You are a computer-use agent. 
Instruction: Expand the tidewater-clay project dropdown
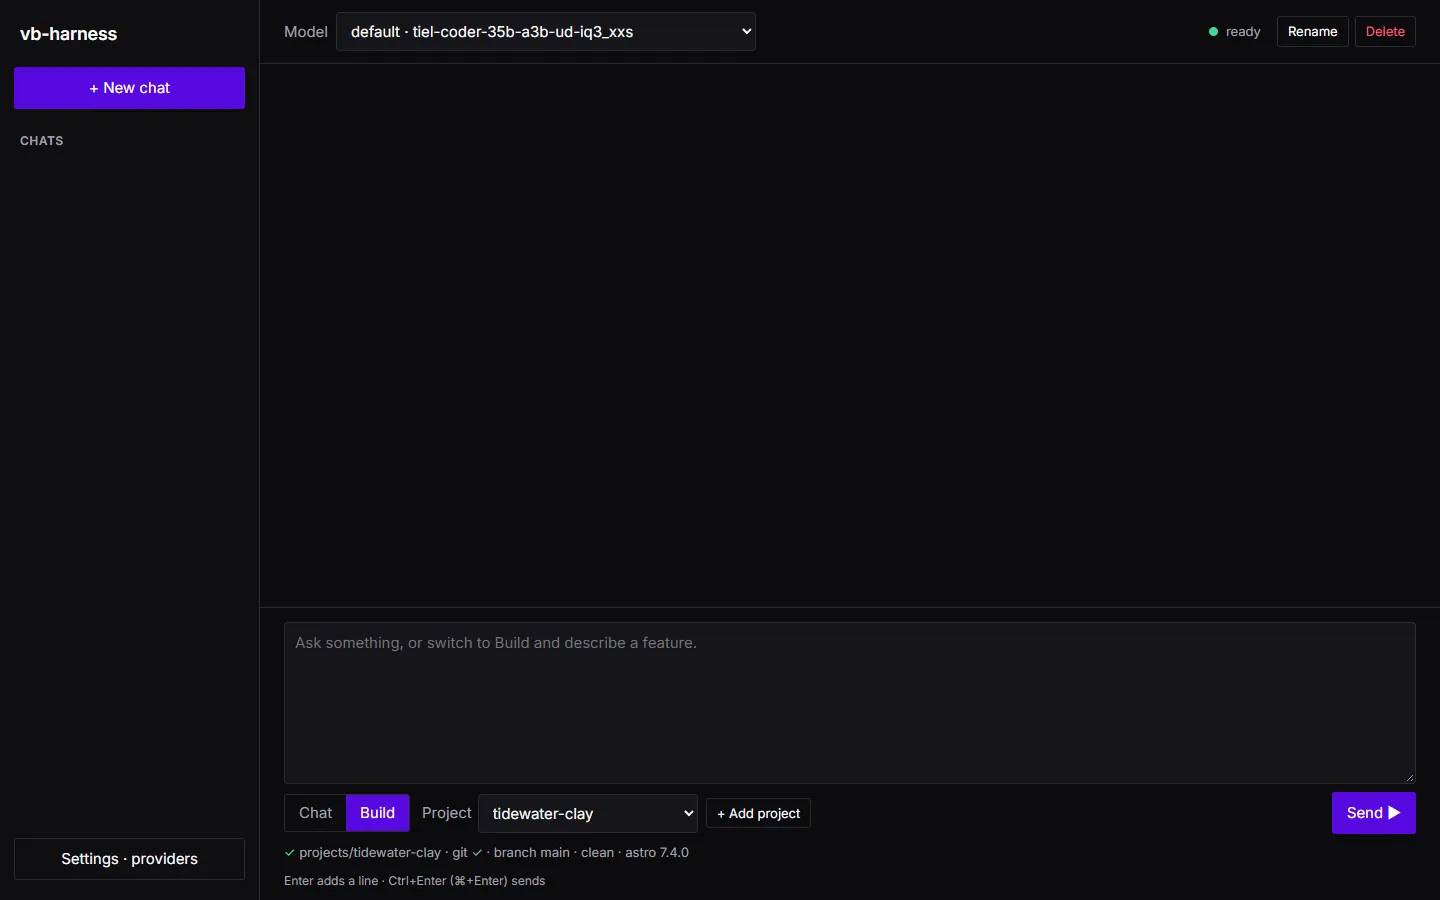(588, 814)
